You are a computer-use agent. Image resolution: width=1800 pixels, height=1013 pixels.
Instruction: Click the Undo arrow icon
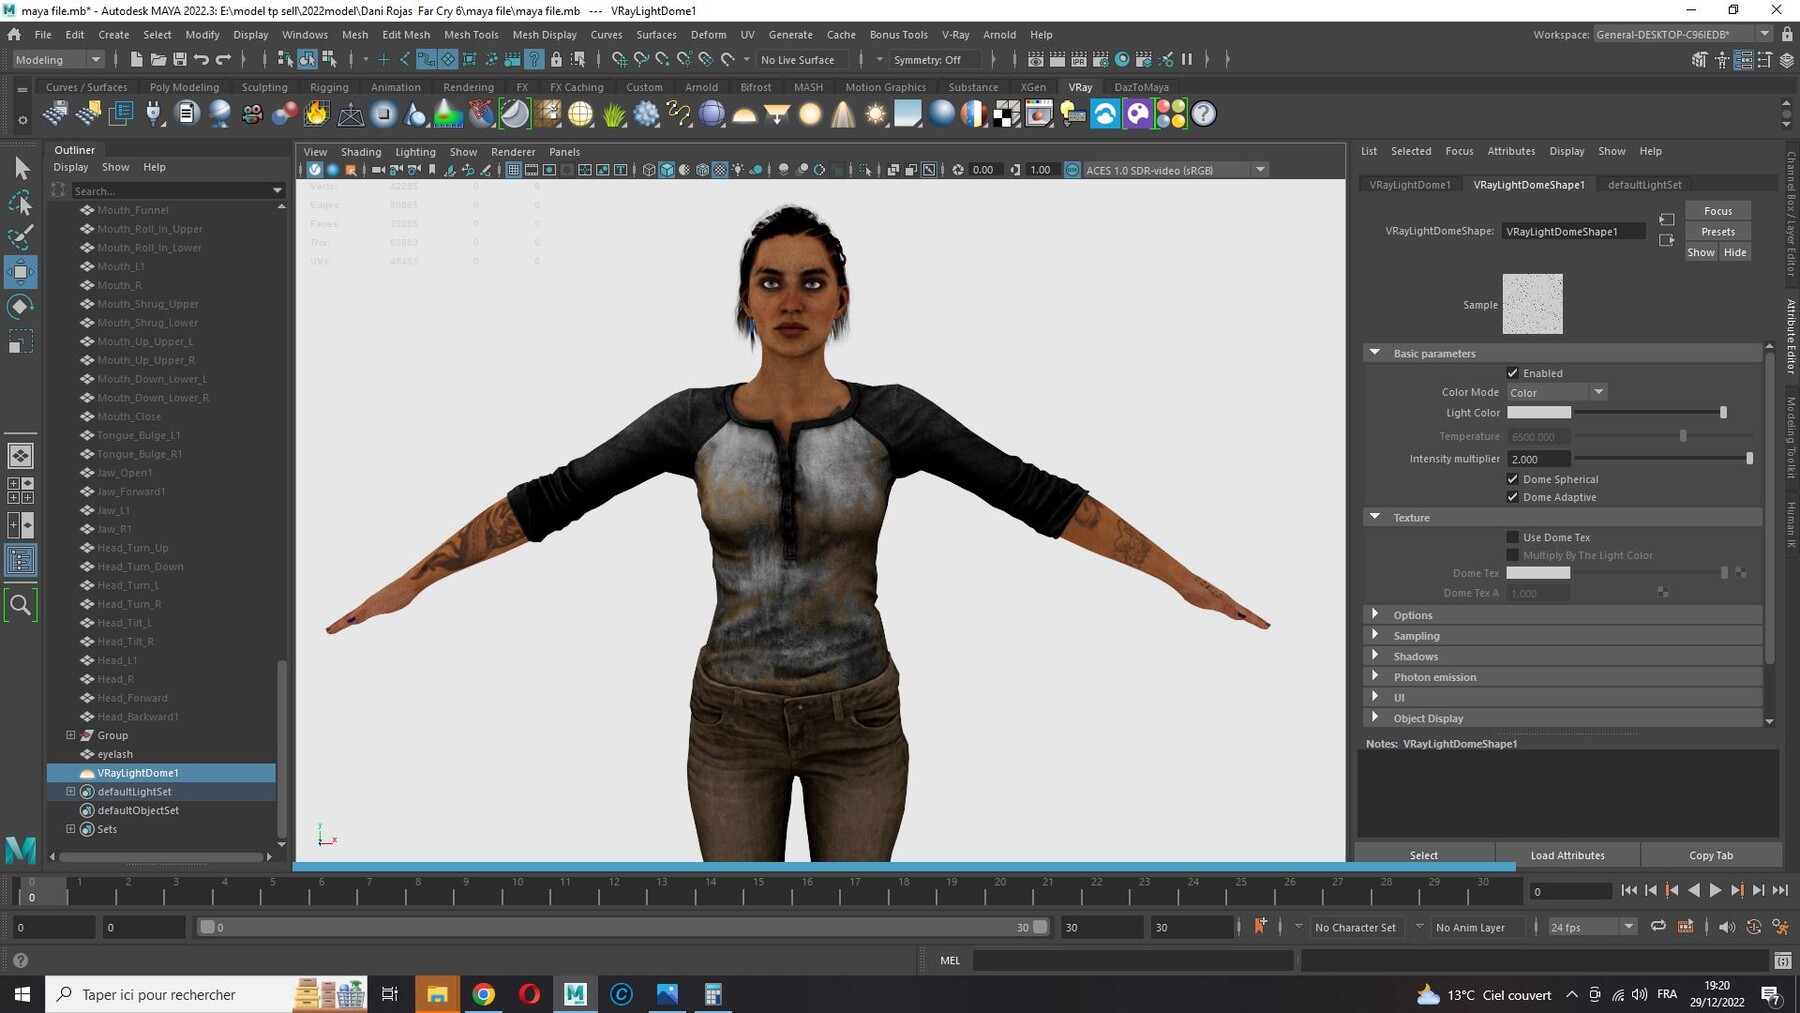click(202, 60)
